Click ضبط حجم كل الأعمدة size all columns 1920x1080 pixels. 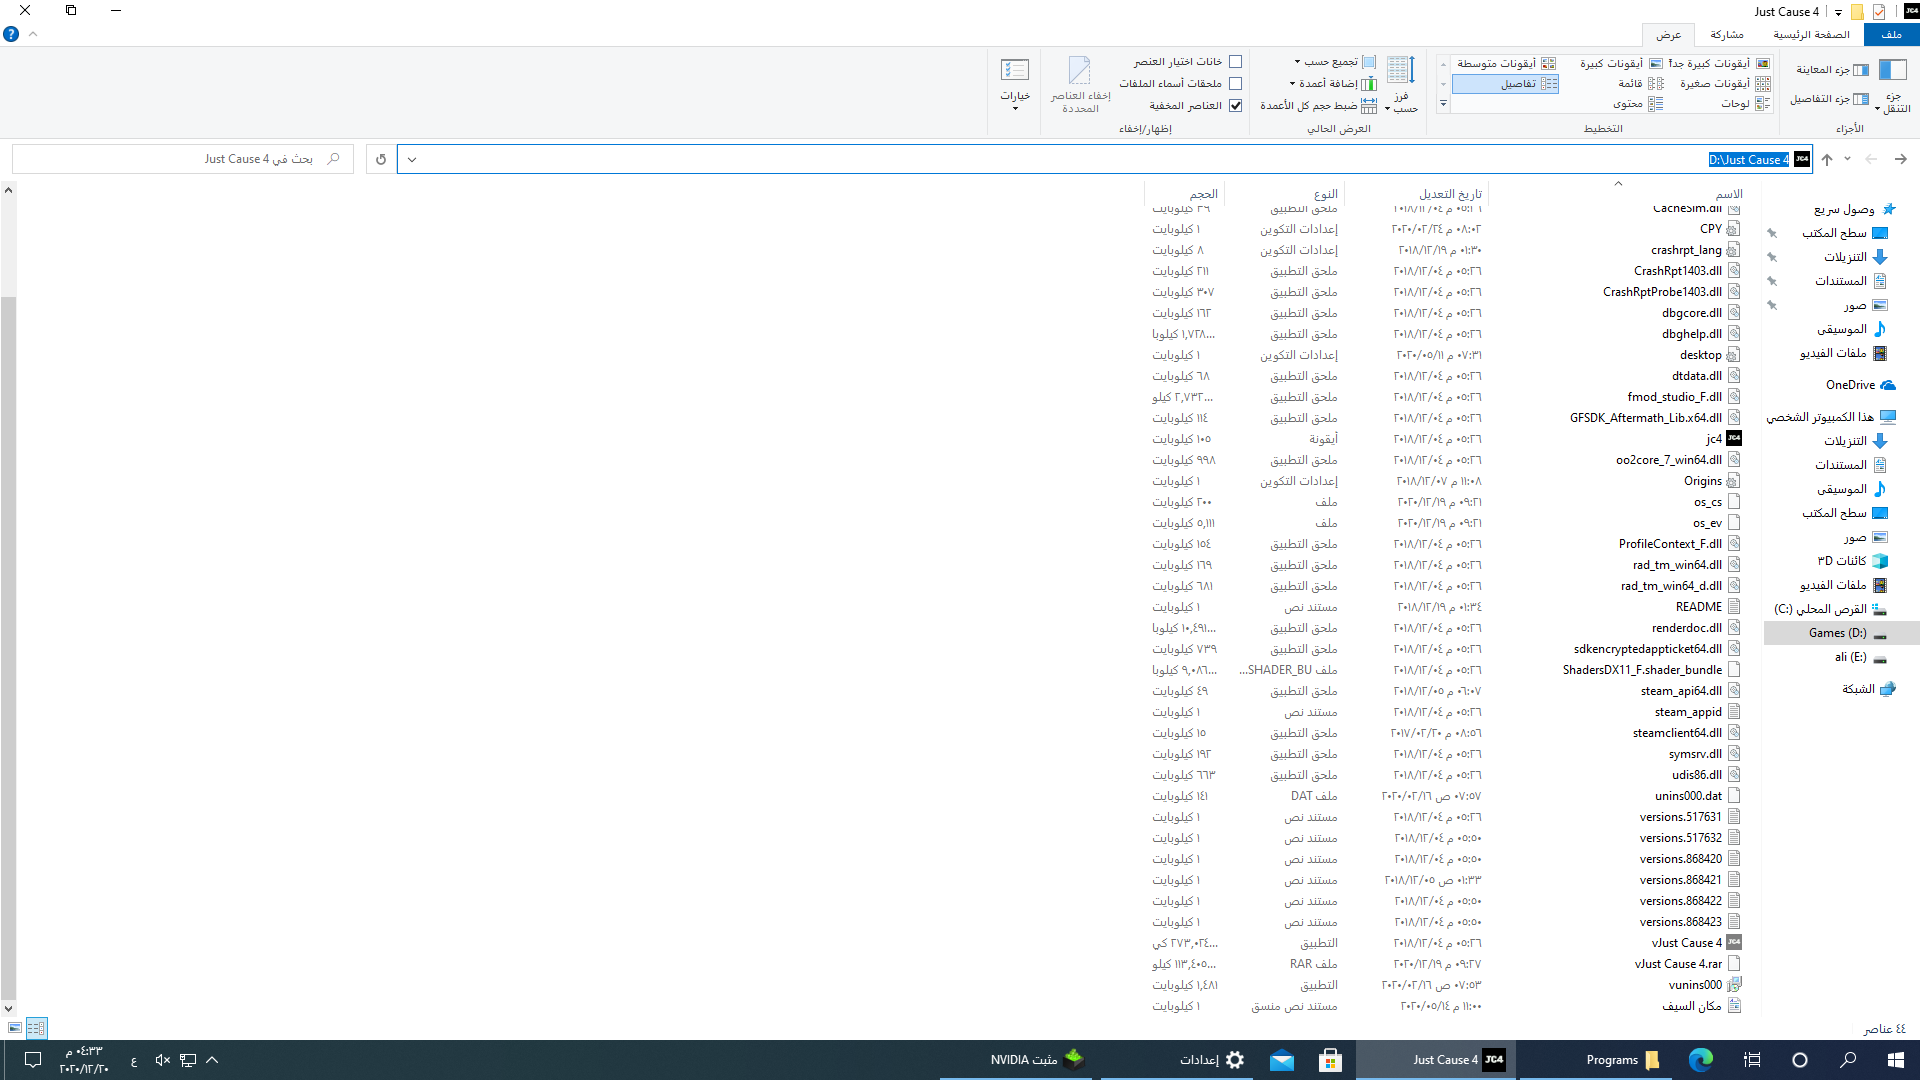click(x=1318, y=105)
